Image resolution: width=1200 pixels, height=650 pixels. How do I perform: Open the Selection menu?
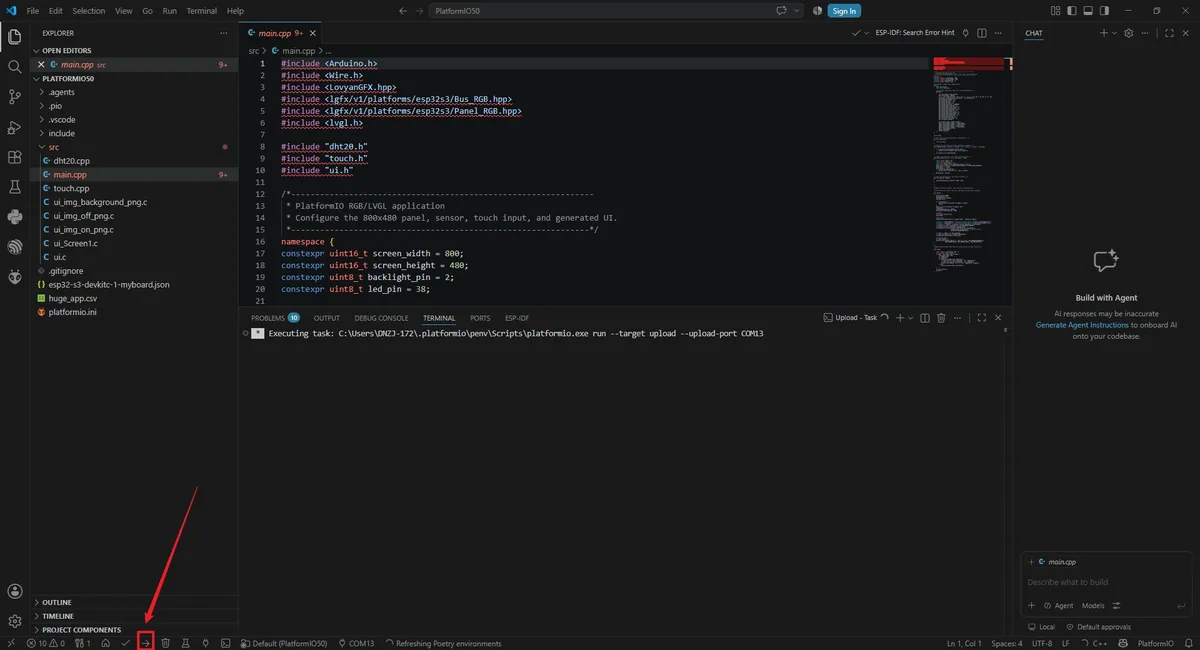(88, 11)
